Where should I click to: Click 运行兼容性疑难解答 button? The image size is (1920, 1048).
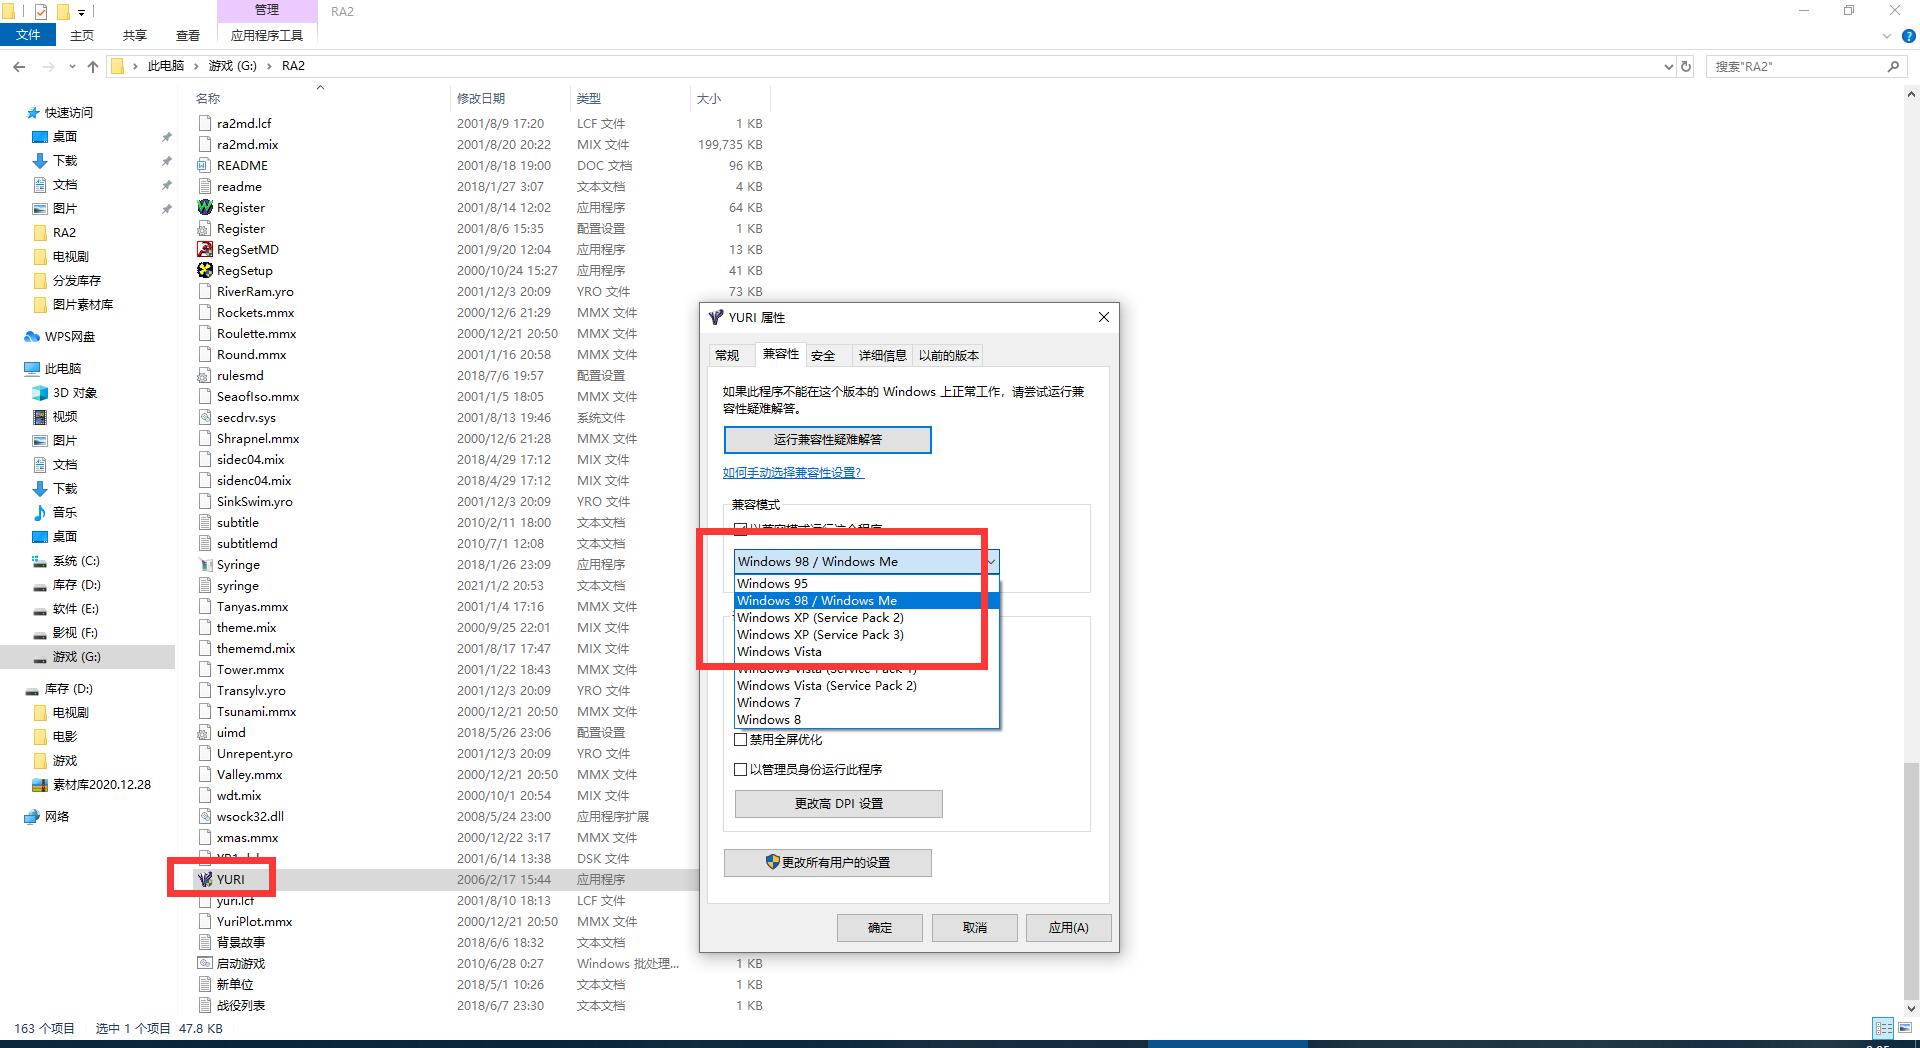[x=827, y=440]
